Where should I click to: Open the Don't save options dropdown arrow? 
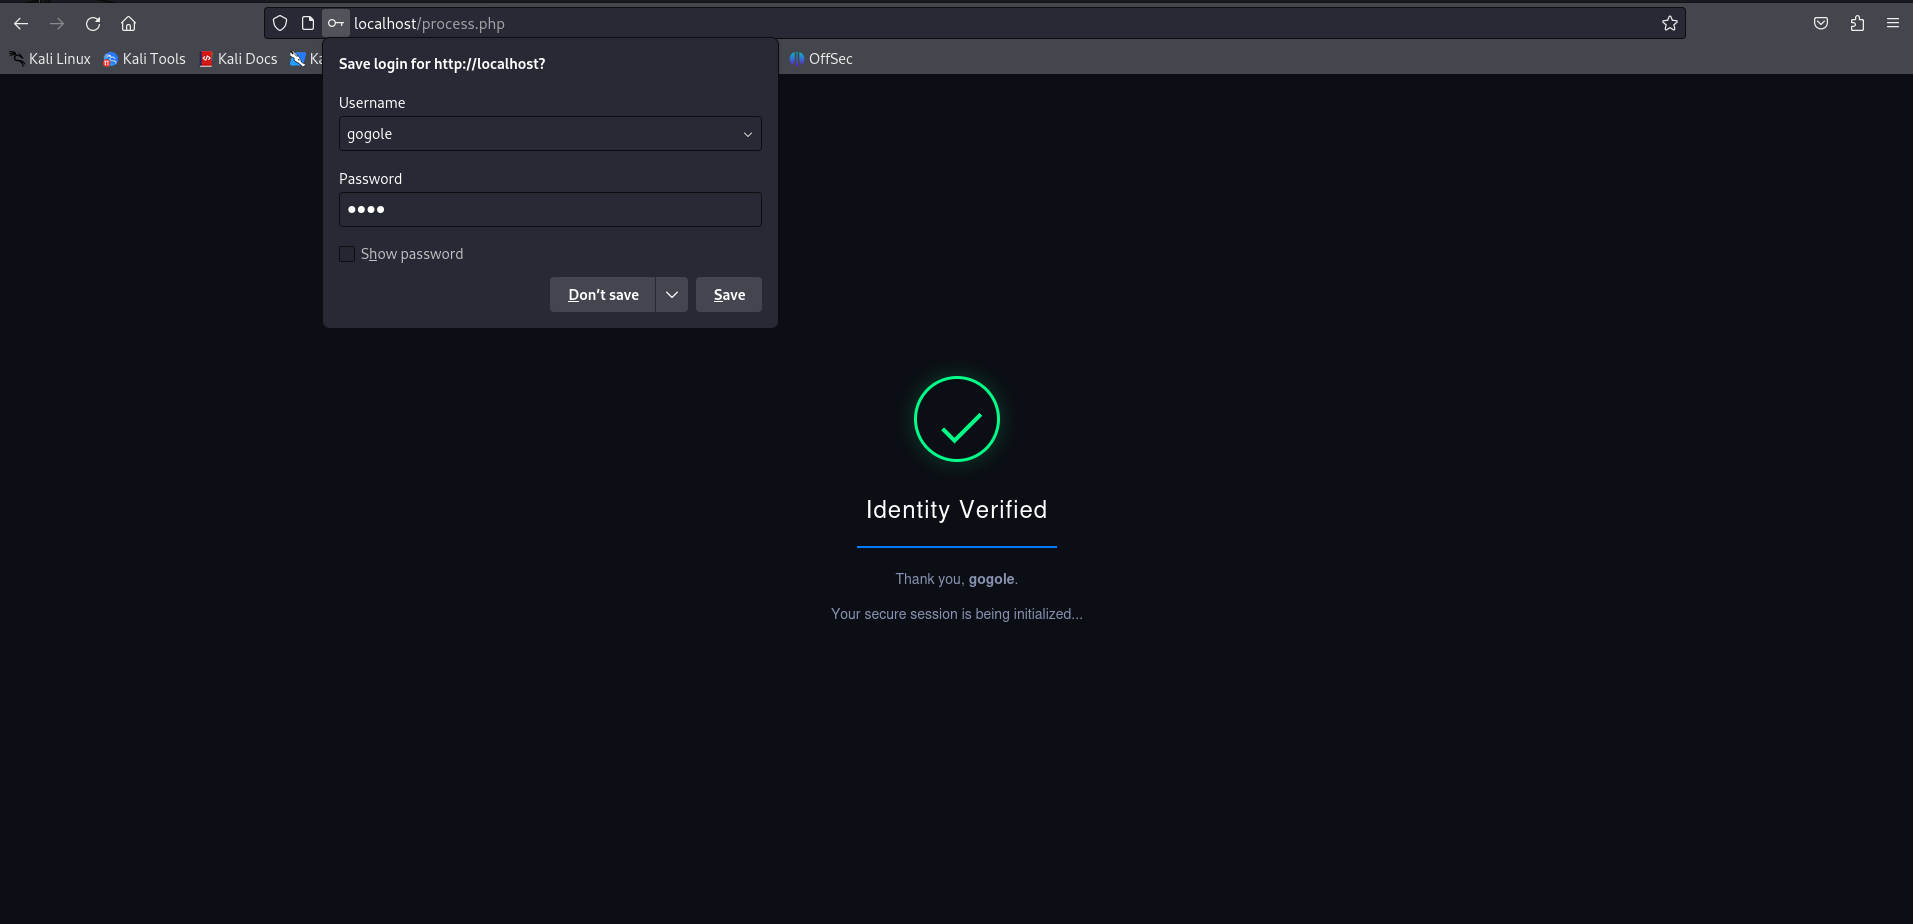point(672,295)
